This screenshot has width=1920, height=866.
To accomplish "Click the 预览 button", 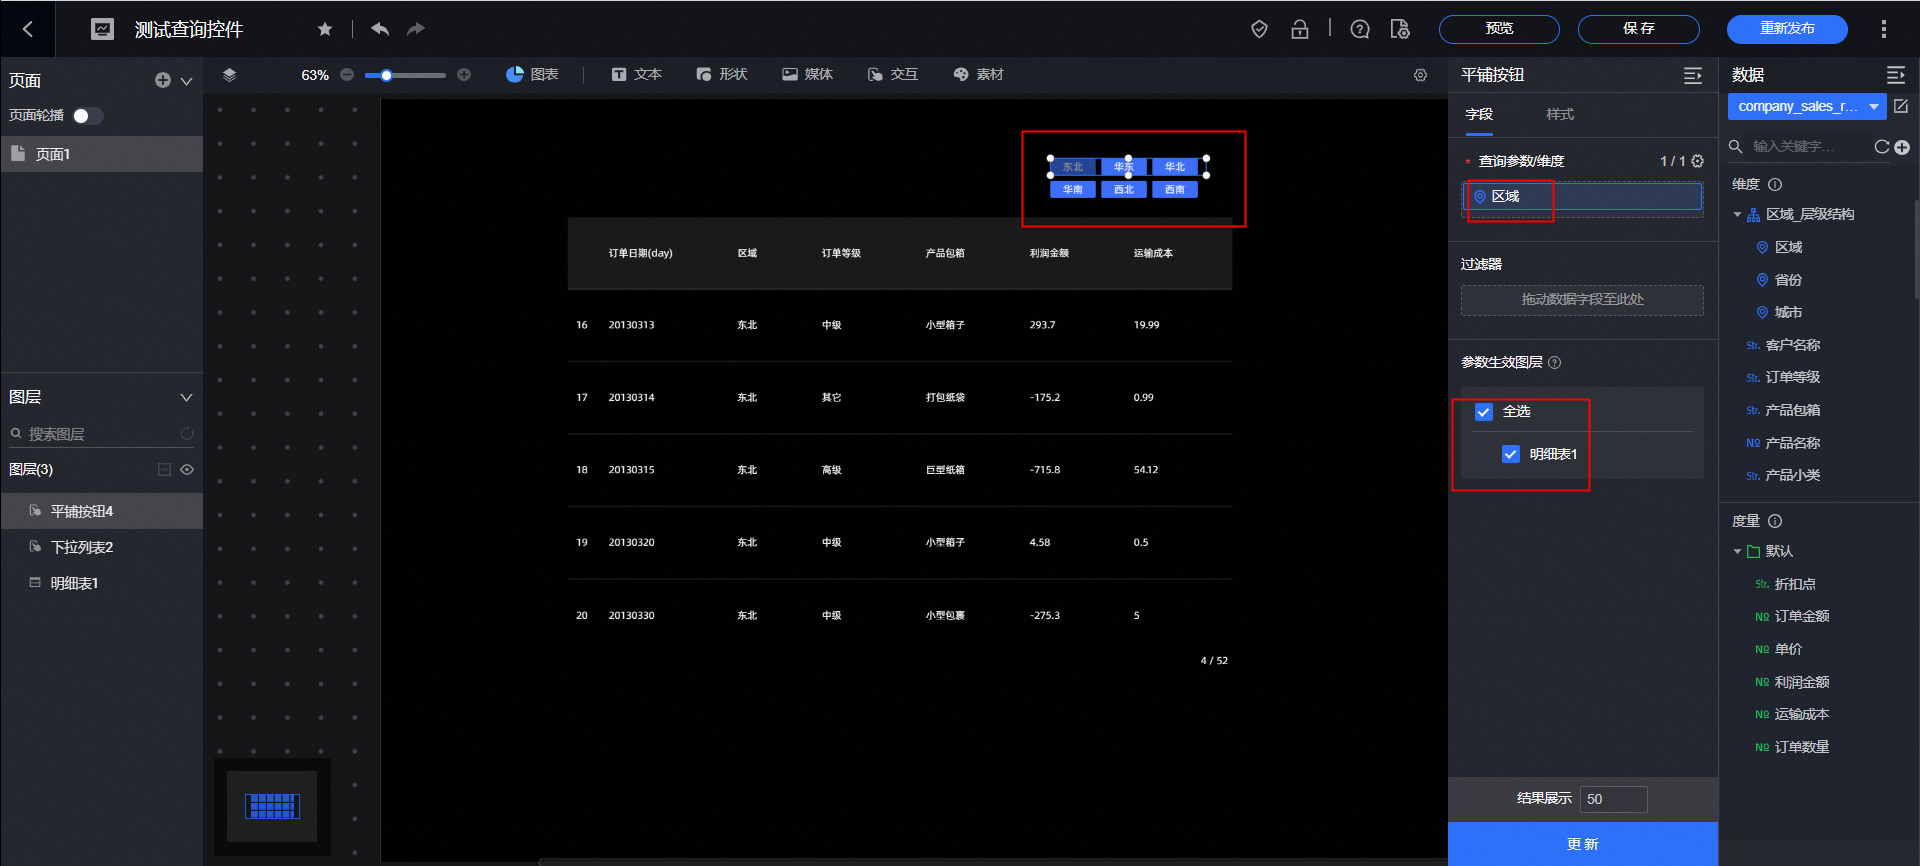I will (1498, 29).
